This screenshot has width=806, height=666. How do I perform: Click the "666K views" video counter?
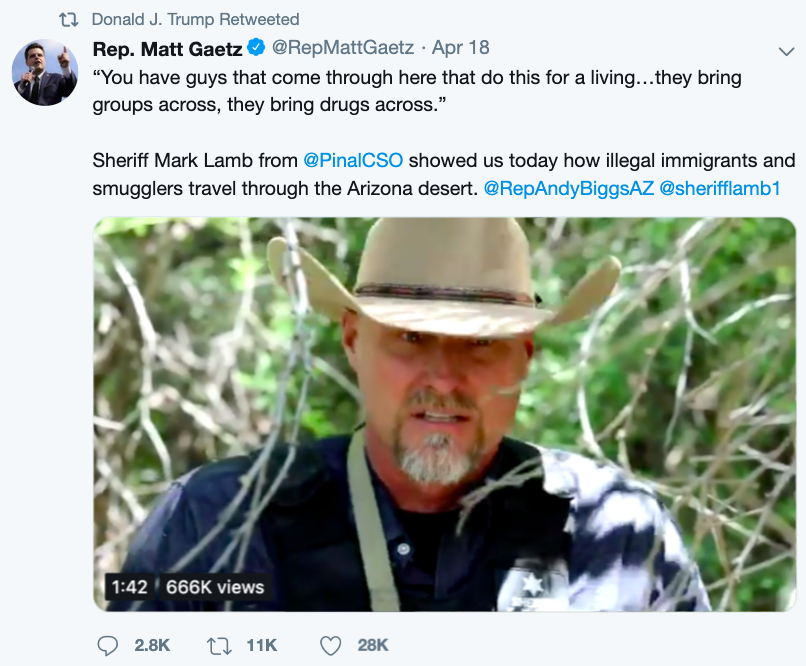[215, 587]
